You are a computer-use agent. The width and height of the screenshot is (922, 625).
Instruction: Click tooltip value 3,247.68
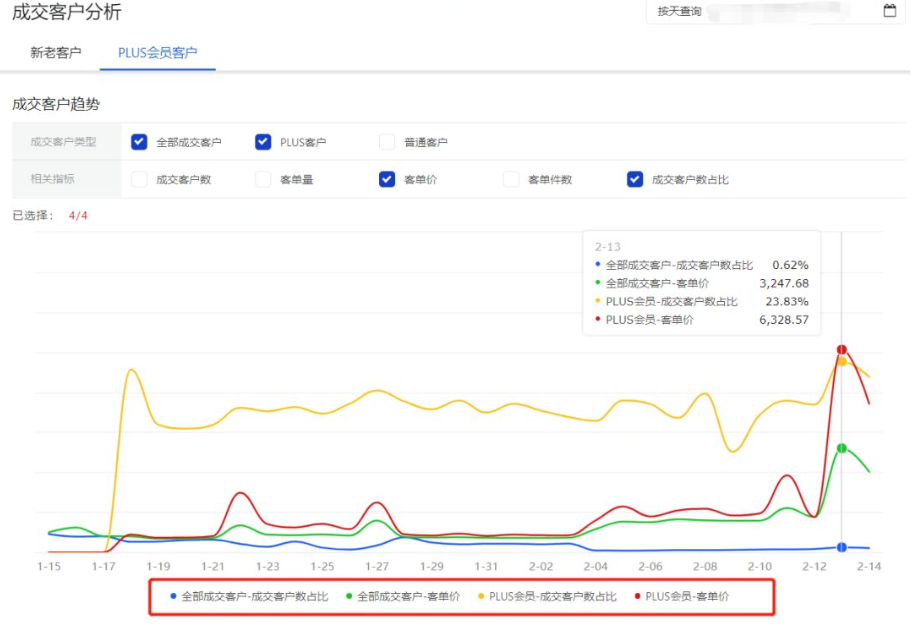point(784,283)
